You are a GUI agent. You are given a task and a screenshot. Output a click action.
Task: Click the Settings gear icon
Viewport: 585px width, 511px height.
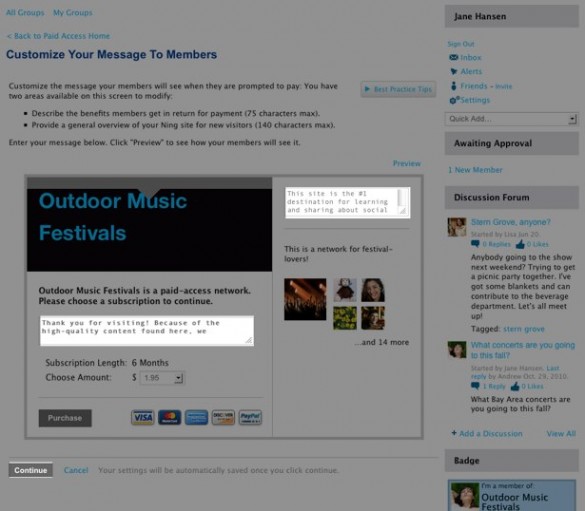click(x=454, y=100)
